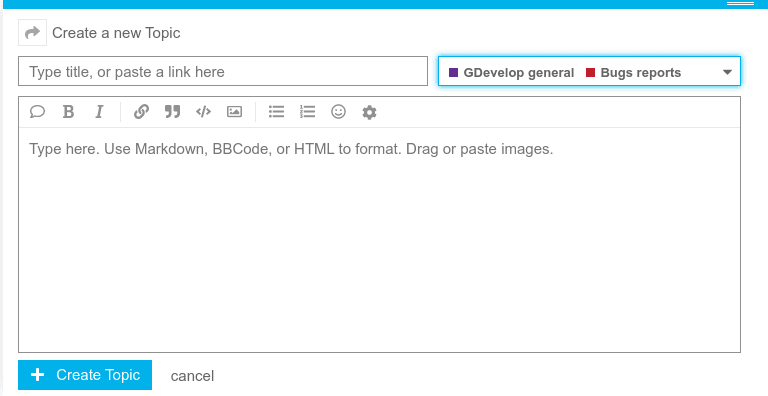Upload an image using the picture icon
Viewport: 768px width, 396px height.
(x=234, y=112)
